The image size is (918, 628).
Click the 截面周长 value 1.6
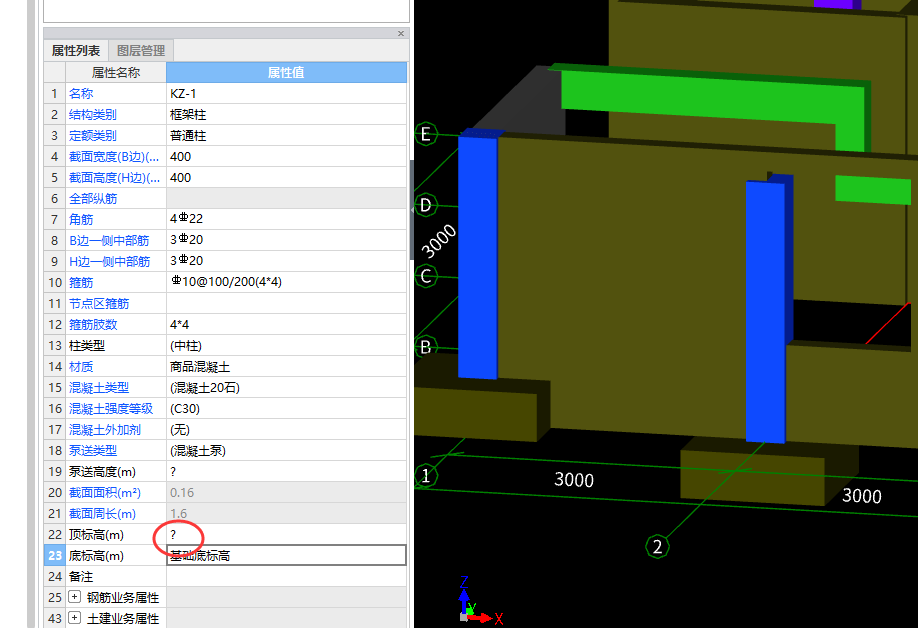click(x=286, y=513)
